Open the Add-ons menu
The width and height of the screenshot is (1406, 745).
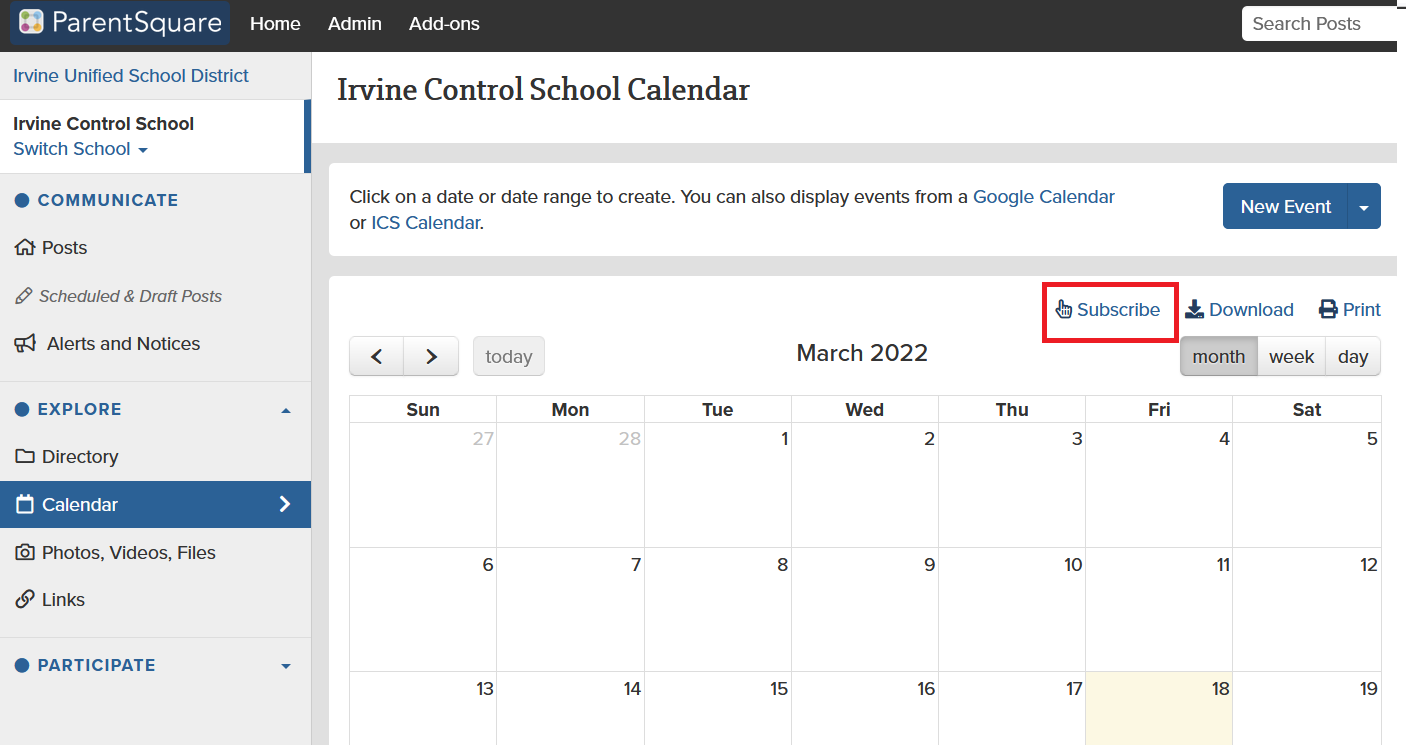(x=444, y=24)
